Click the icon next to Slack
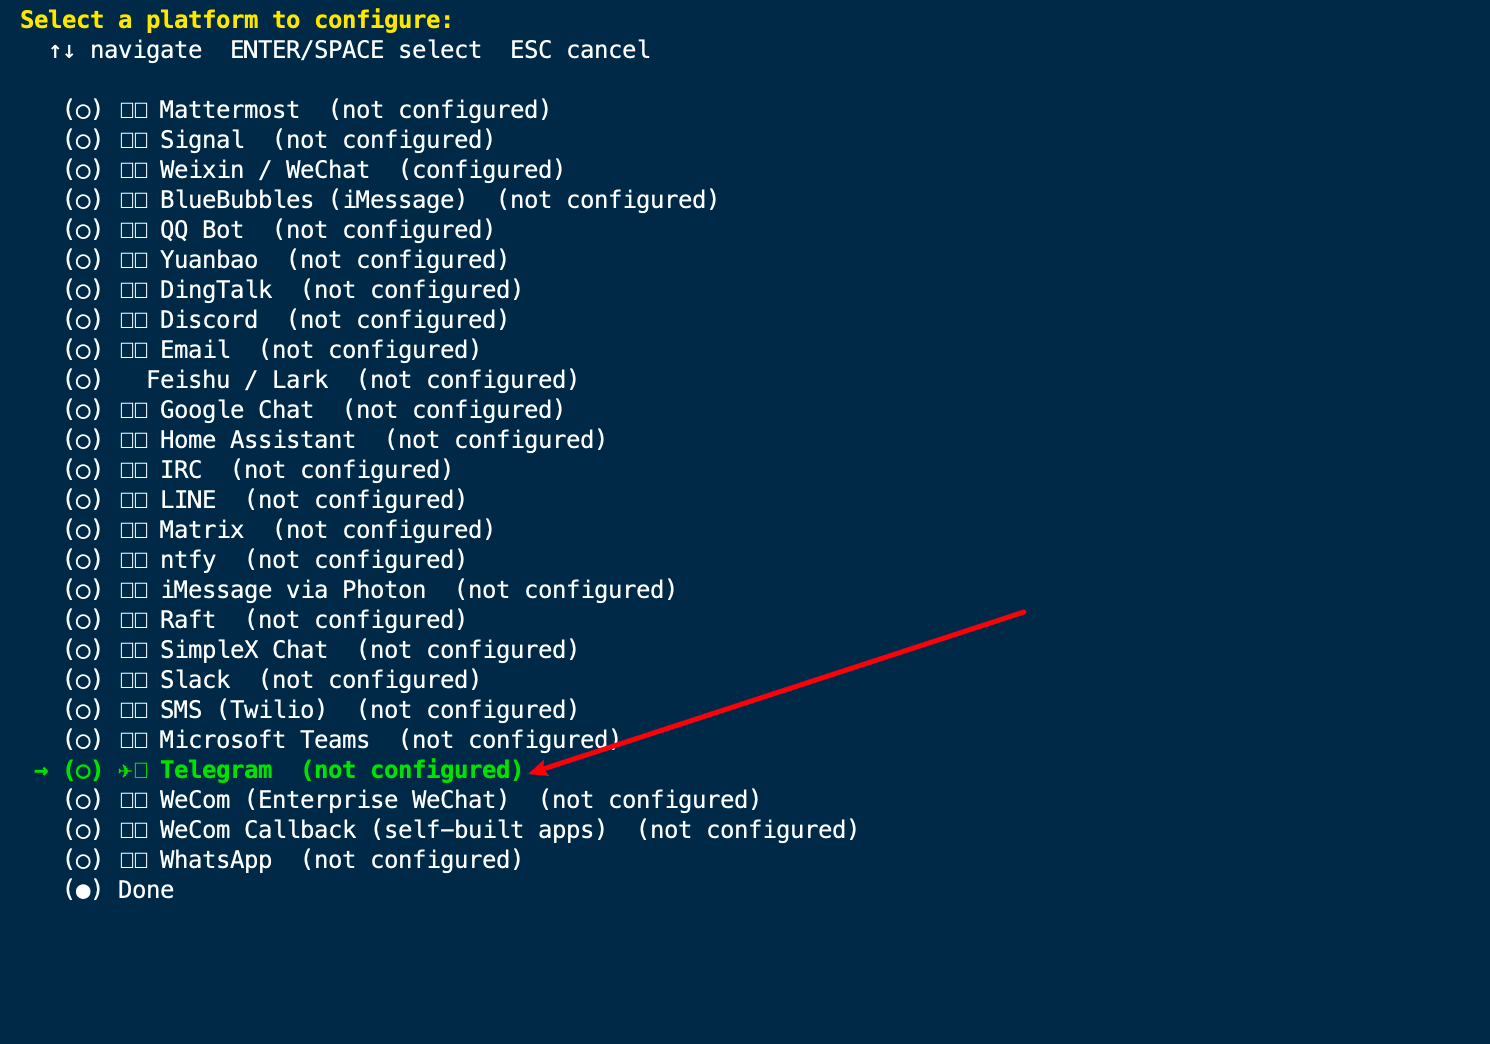 134,680
